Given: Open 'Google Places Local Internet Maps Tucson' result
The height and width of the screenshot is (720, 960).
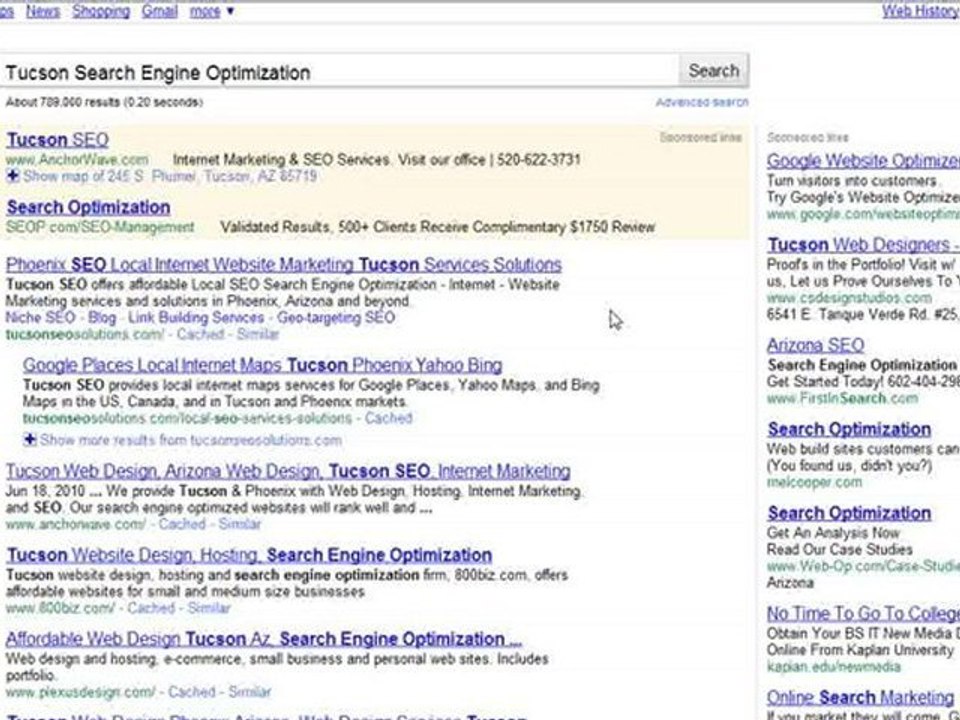Looking at the screenshot, I should [x=263, y=365].
